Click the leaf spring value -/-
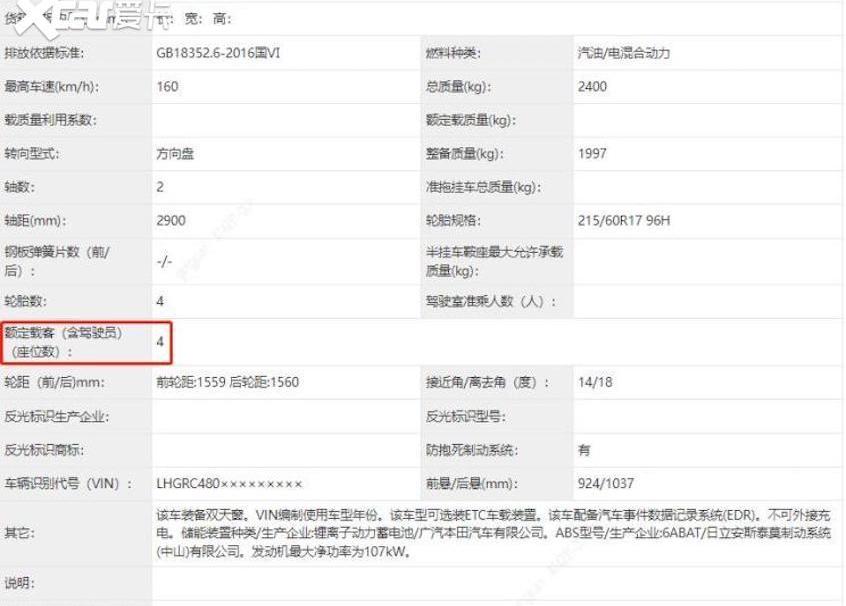 tap(165, 262)
